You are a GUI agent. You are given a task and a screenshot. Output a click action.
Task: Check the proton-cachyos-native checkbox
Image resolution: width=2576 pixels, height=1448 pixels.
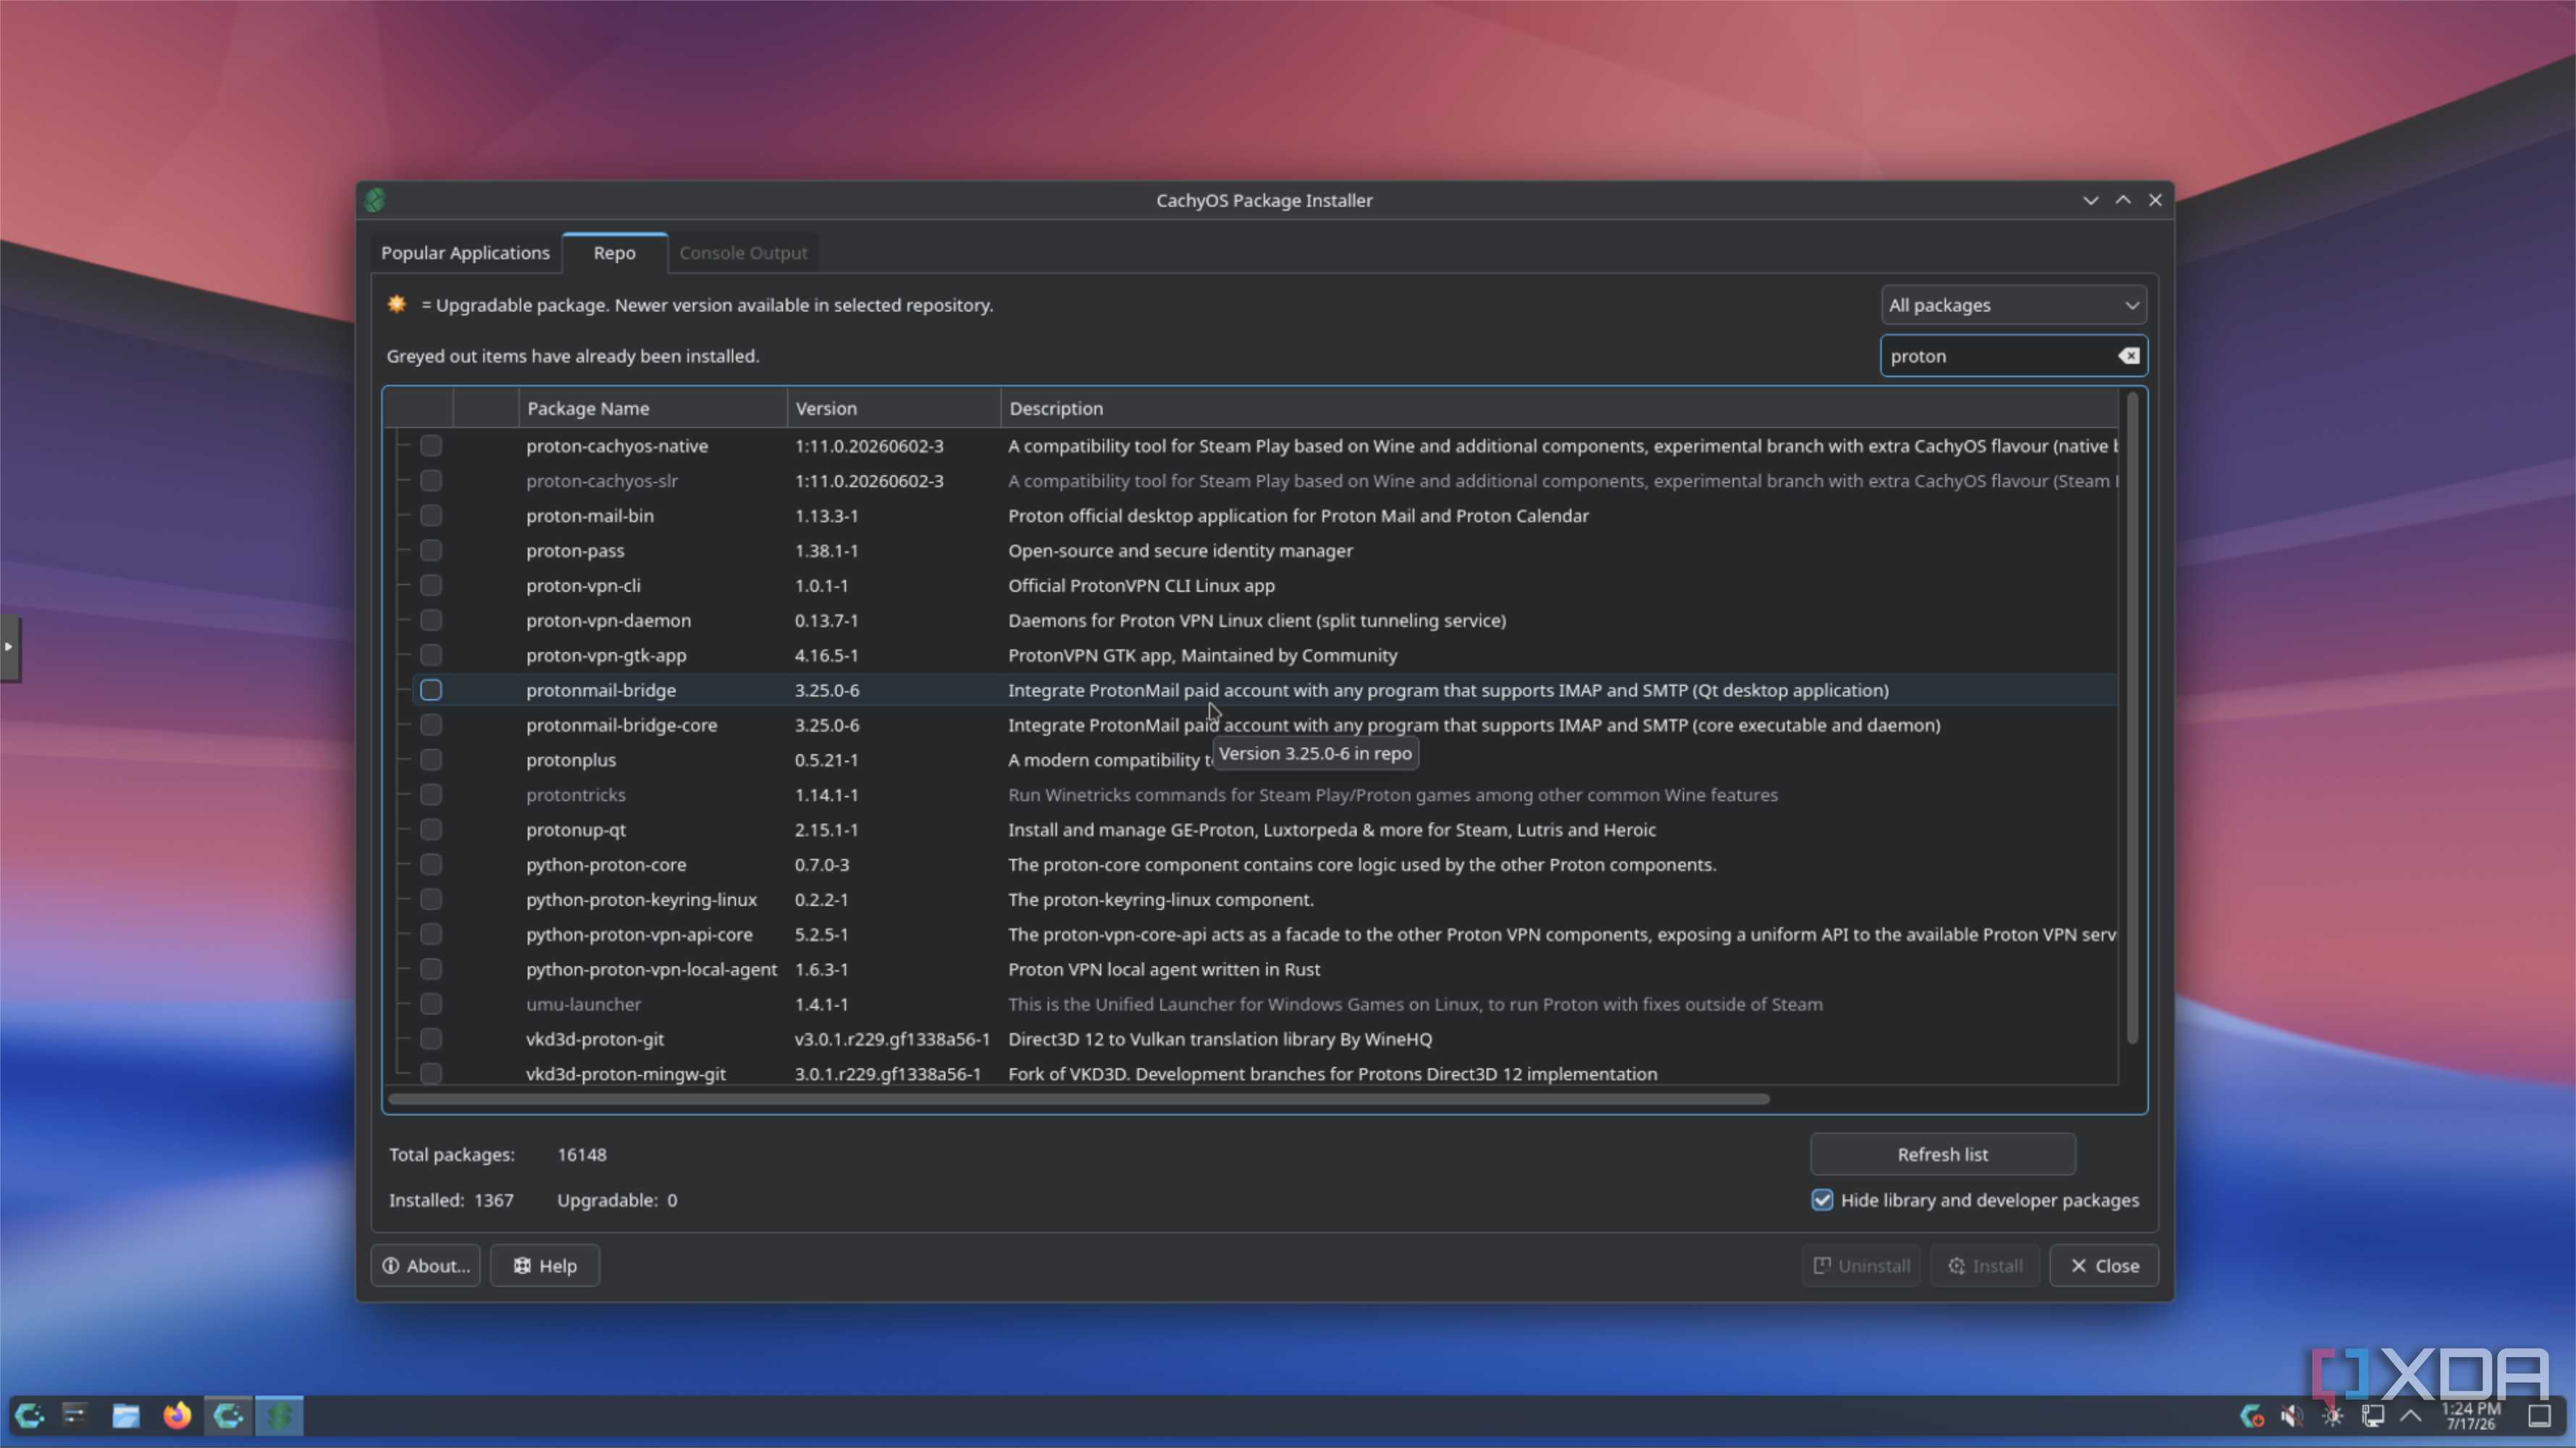(431, 446)
